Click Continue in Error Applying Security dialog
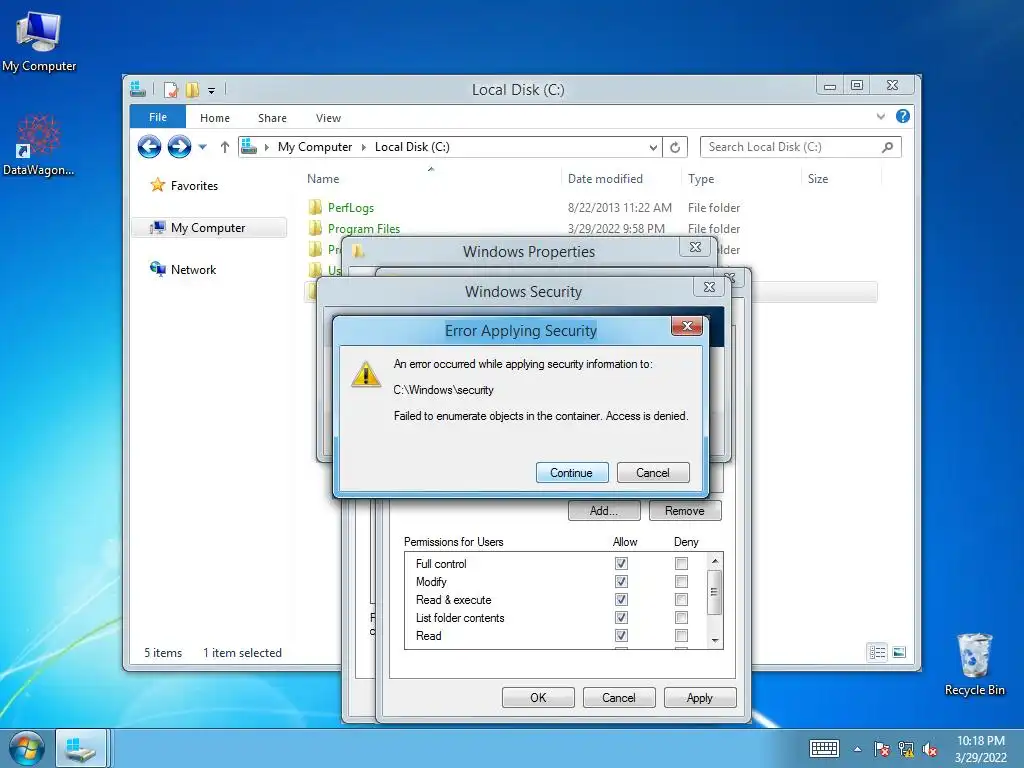The height and width of the screenshot is (768, 1024). pos(571,473)
